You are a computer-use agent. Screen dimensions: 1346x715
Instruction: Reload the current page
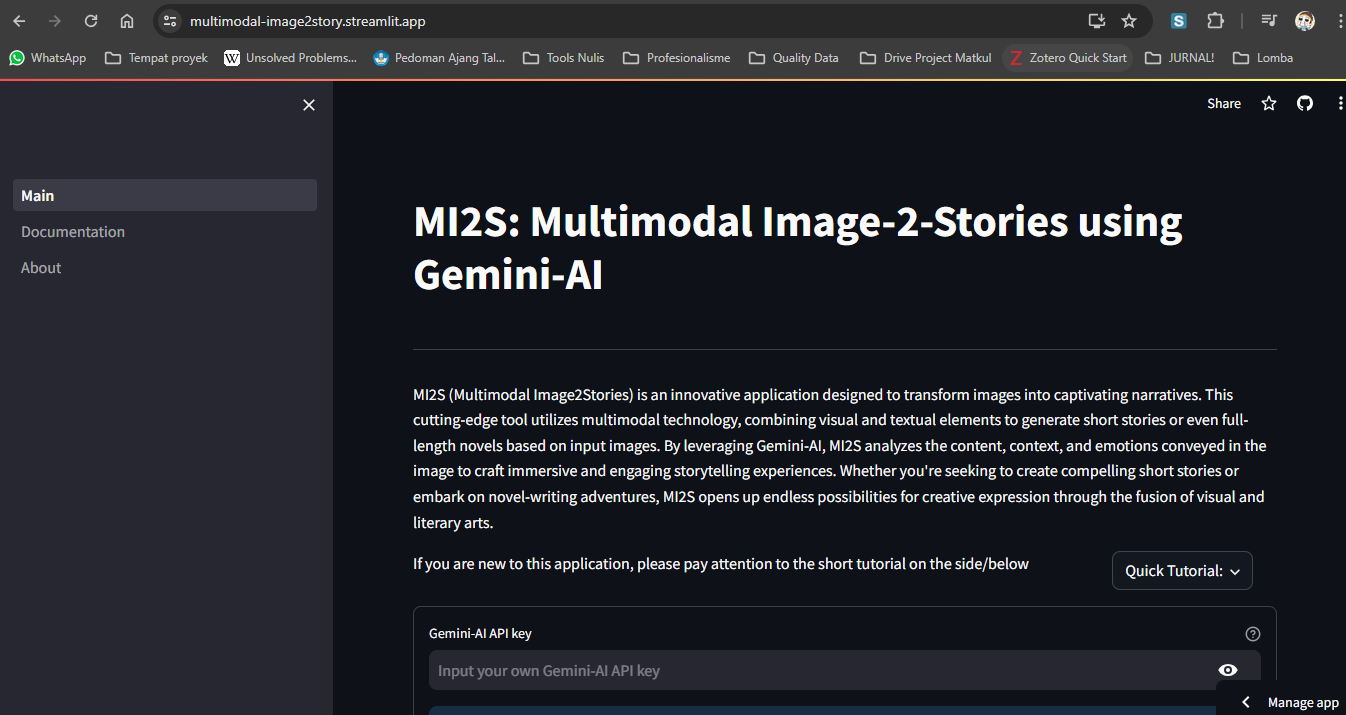tap(91, 21)
